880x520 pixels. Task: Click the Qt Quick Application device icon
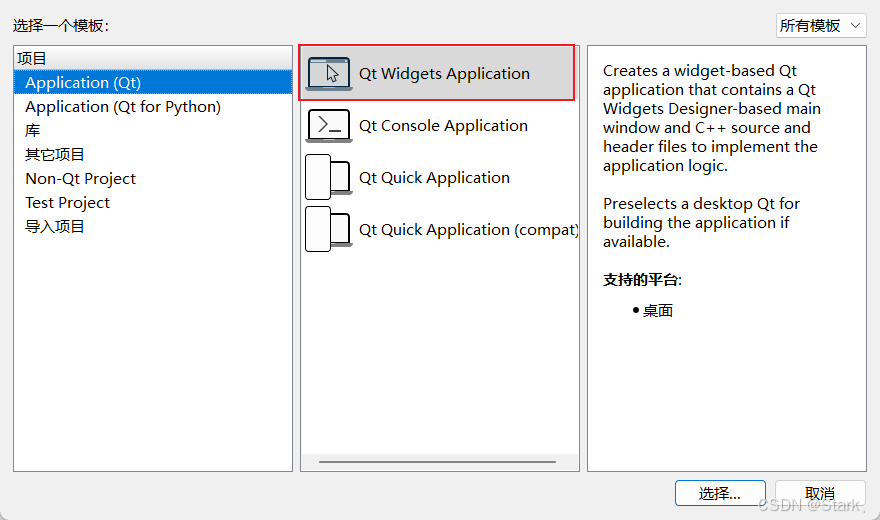pyautogui.click(x=329, y=177)
